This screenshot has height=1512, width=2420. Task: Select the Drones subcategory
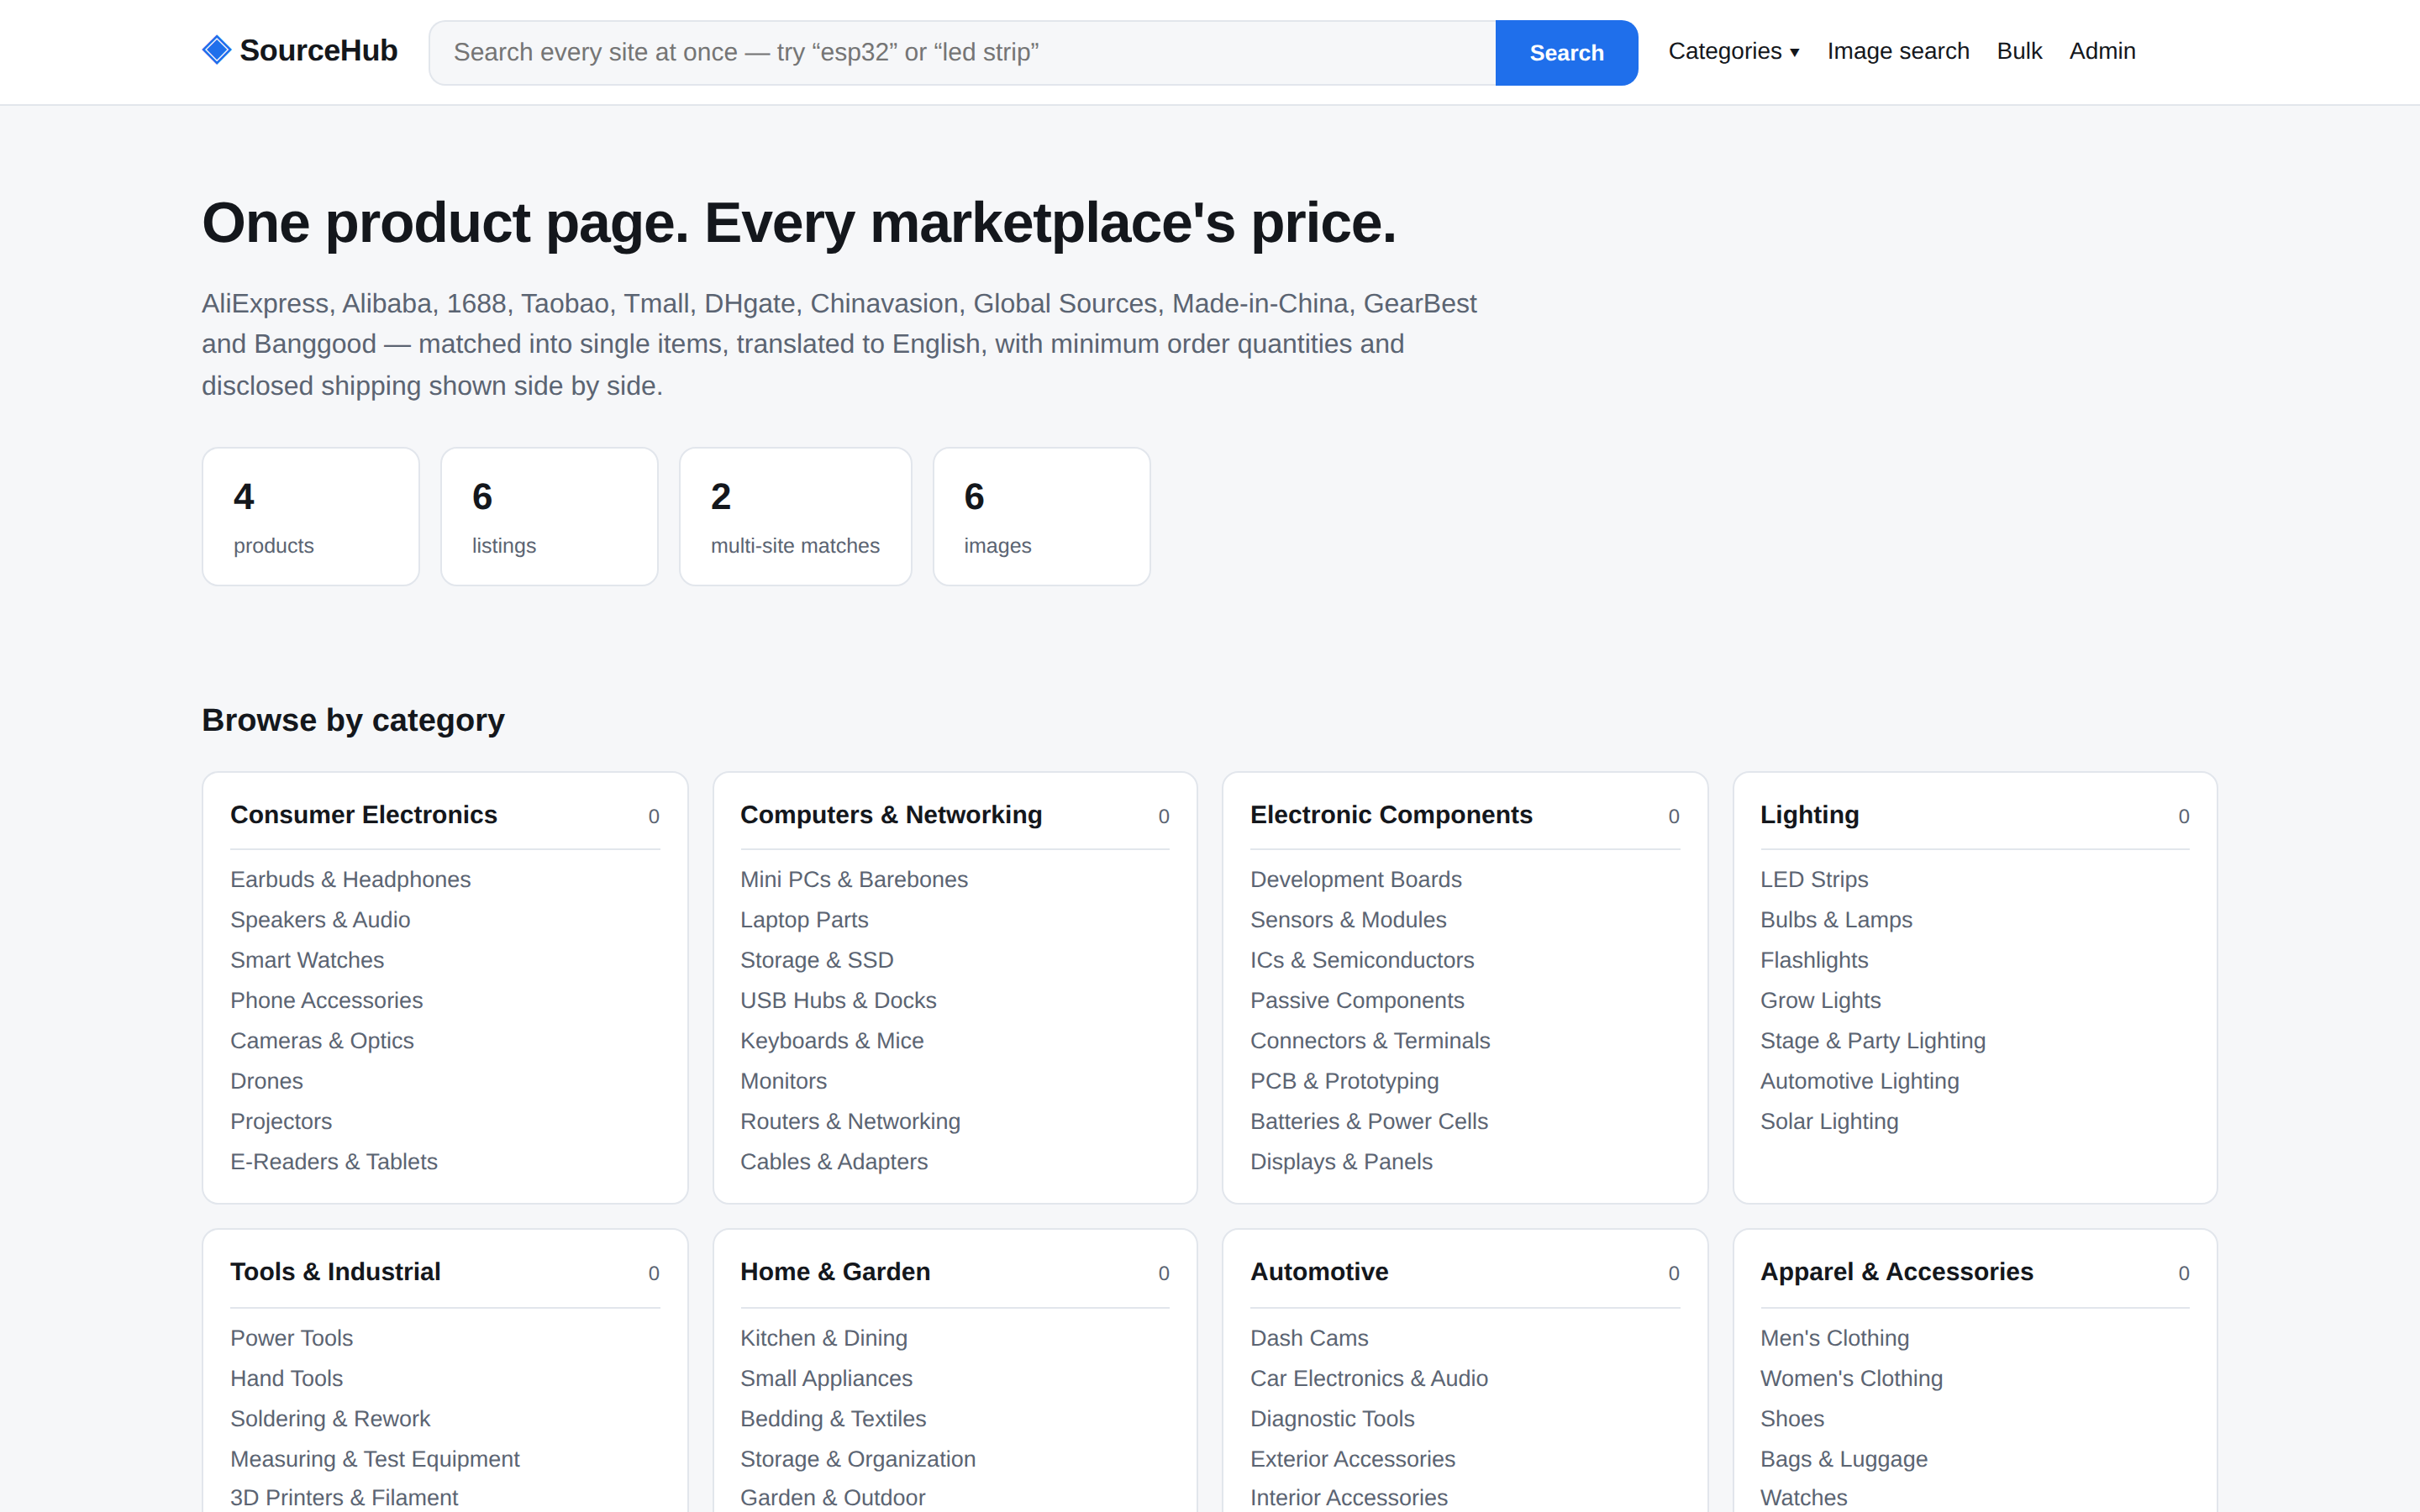pyautogui.click(x=266, y=1081)
